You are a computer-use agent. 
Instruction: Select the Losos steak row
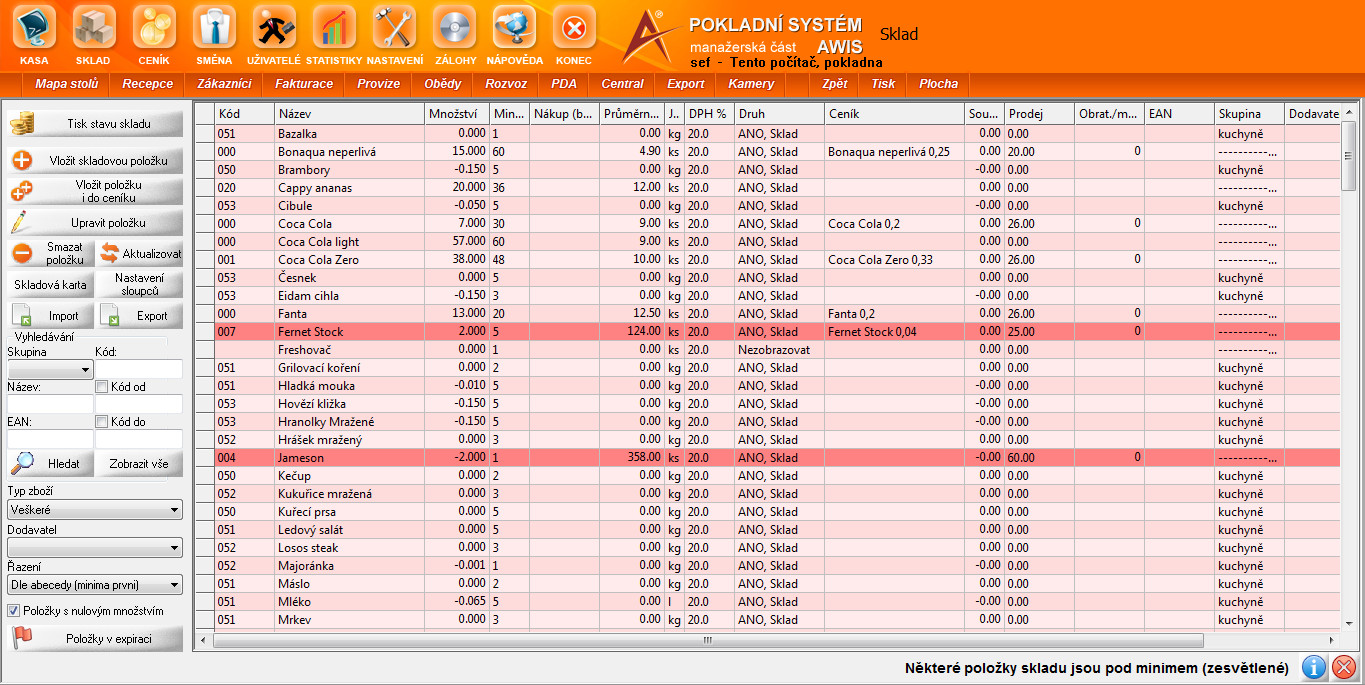coord(766,548)
